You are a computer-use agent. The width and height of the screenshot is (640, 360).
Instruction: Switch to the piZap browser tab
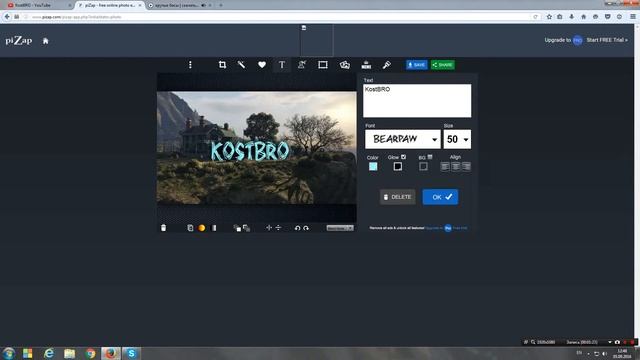tap(109, 5)
